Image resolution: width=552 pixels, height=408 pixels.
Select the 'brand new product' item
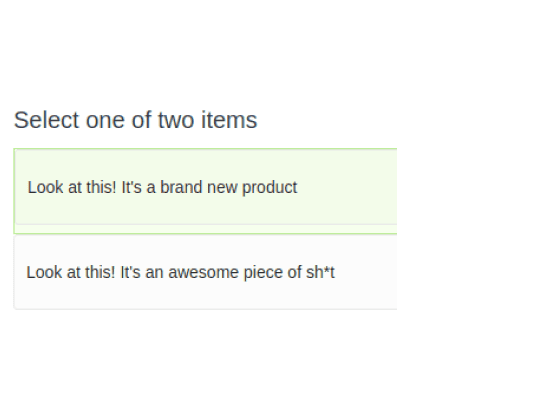(205, 191)
